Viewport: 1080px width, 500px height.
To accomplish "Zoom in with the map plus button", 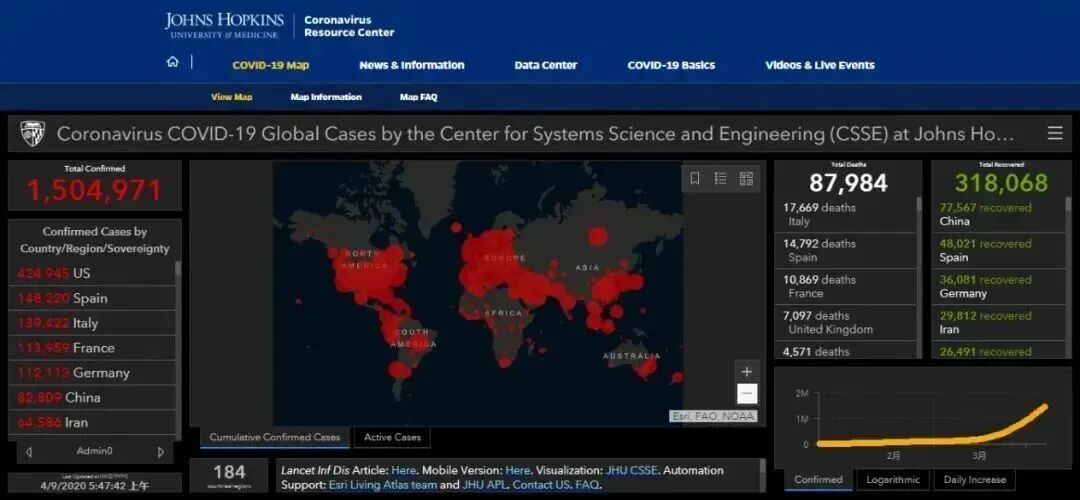I will coord(746,372).
